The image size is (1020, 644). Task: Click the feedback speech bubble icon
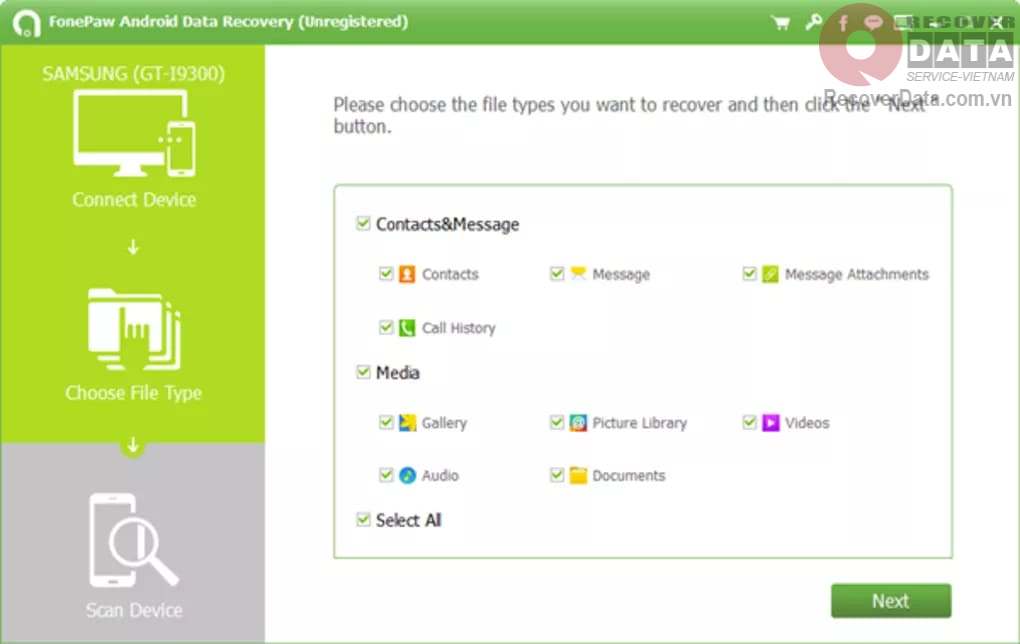[873, 23]
